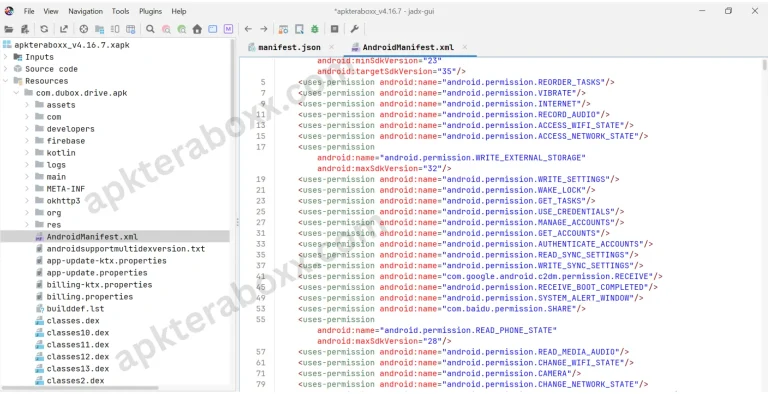Expand the kotlin folder
The width and height of the screenshot is (768, 394).
pyautogui.click(x=27, y=153)
